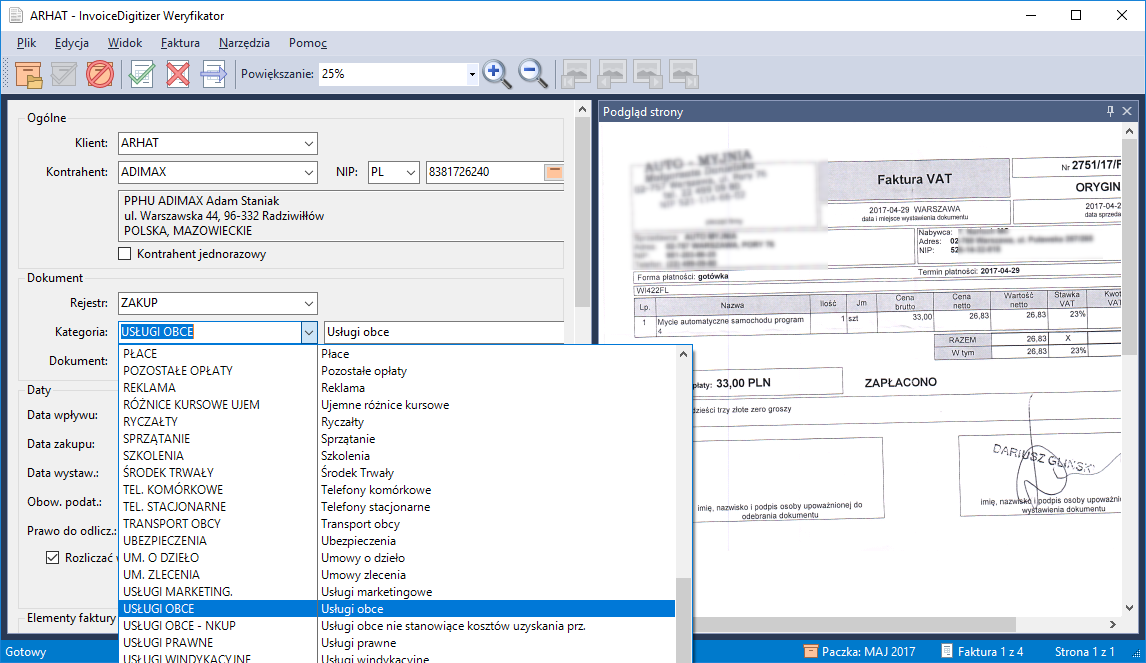Viewport: 1146px width, 663px height.
Task: Zoom out with the minus magnifier
Action: [x=533, y=74]
